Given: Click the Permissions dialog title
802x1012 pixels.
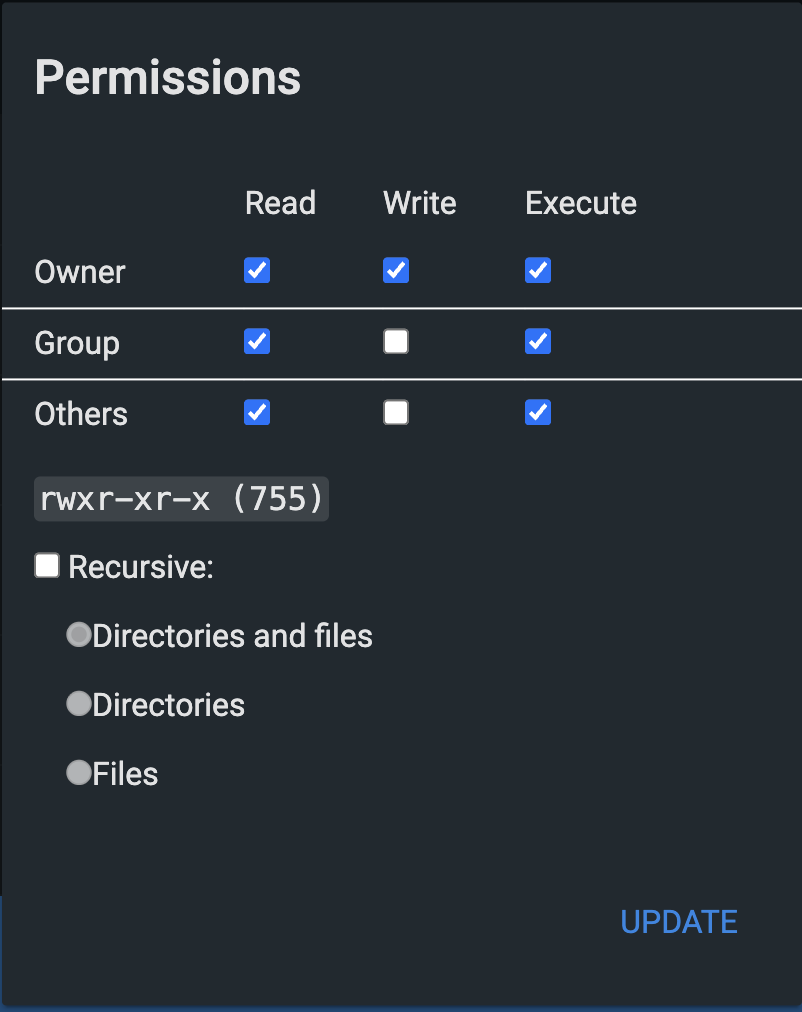Looking at the screenshot, I should pyautogui.click(x=167, y=77).
